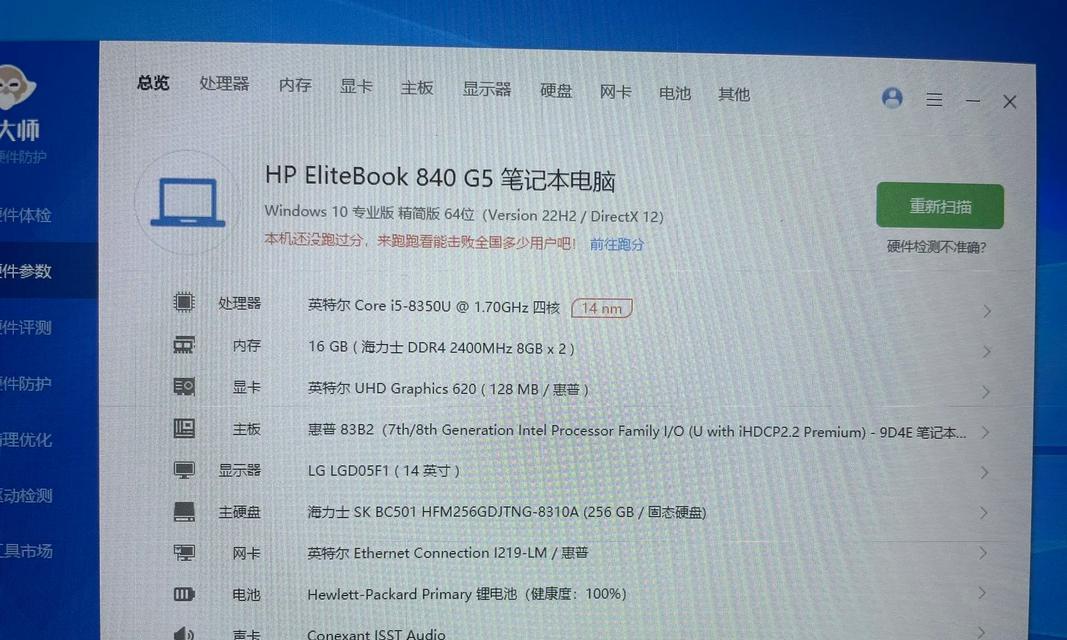Open the 其他 tab

pyautogui.click(x=734, y=95)
